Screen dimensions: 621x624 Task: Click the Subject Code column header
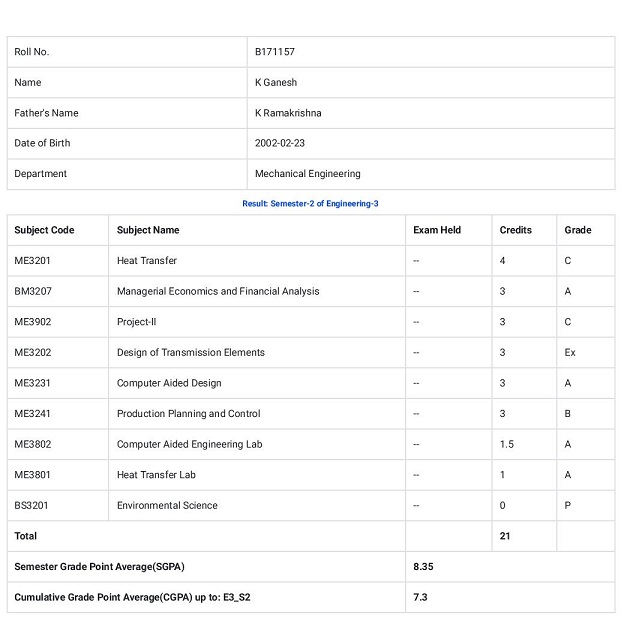coord(44,230)
